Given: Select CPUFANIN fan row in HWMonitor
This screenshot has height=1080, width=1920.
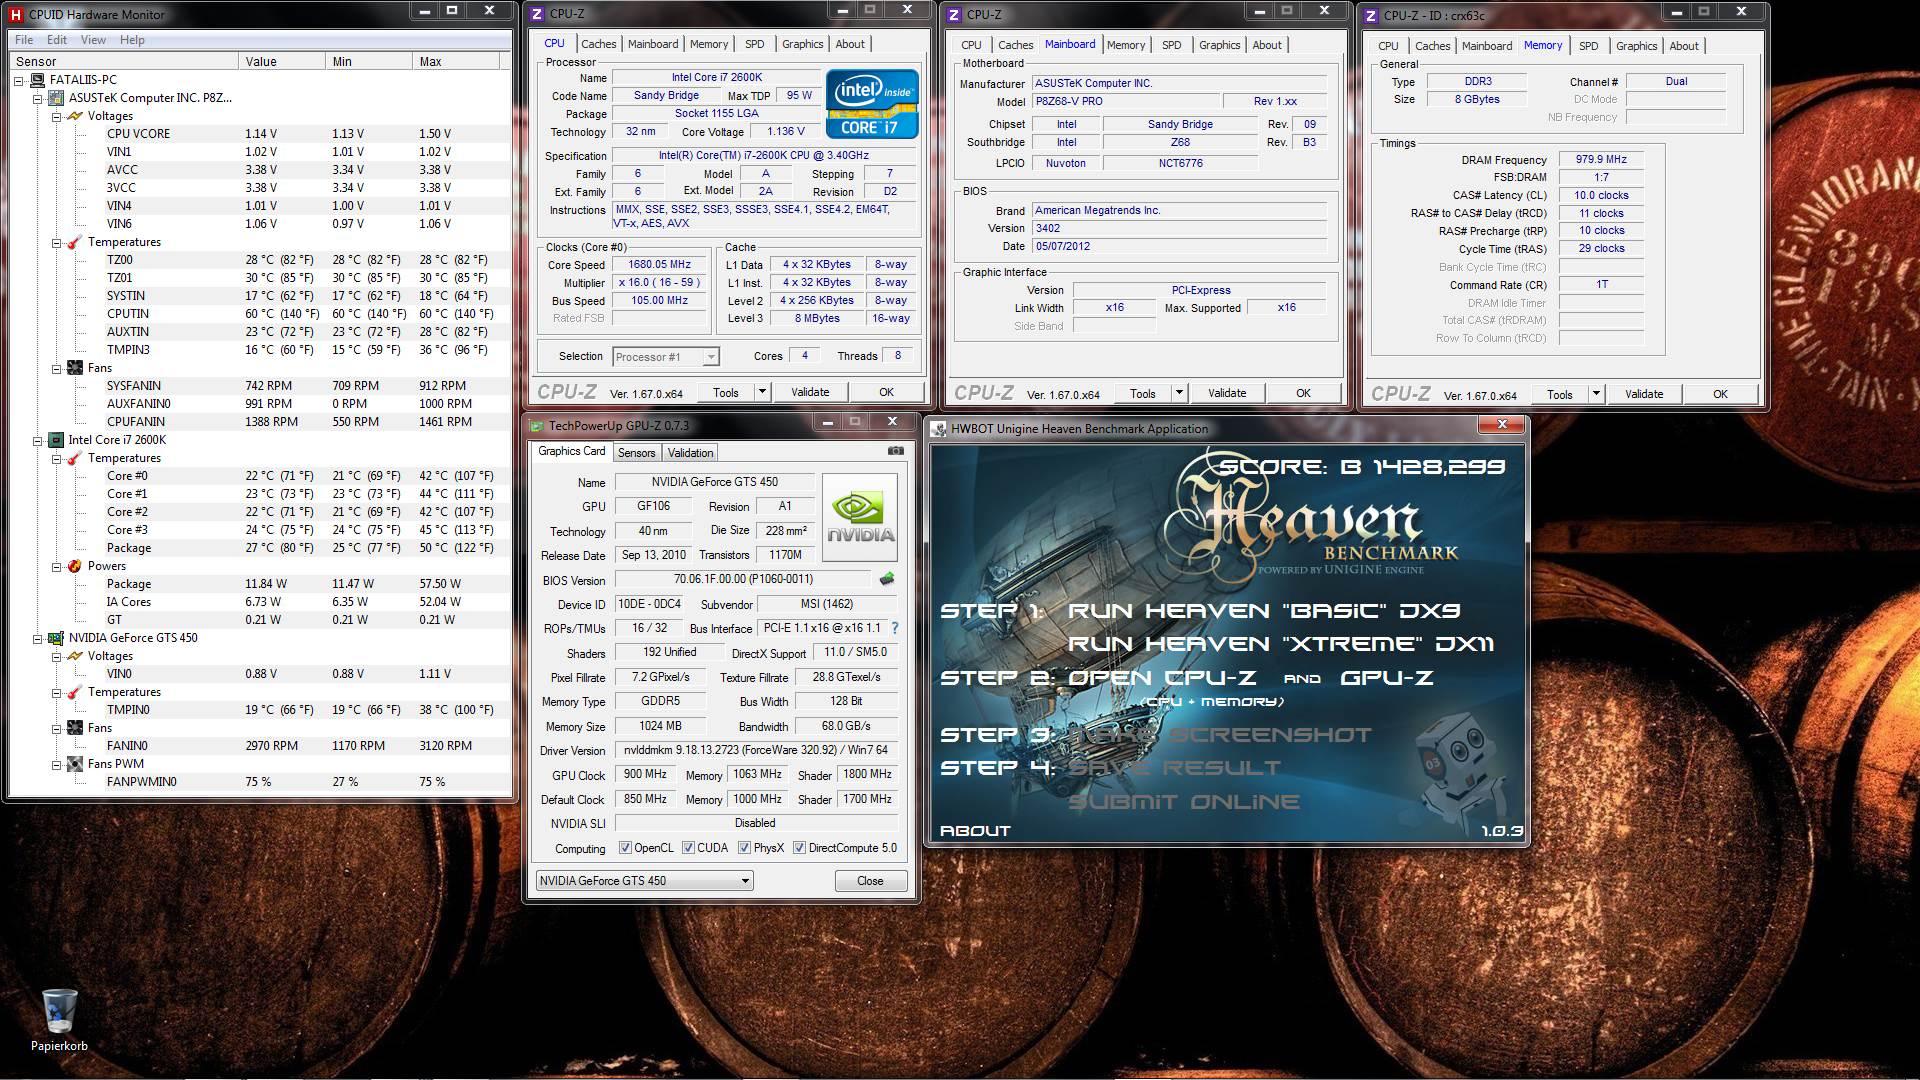Looking at the screenshot, I should pos(258,422).
